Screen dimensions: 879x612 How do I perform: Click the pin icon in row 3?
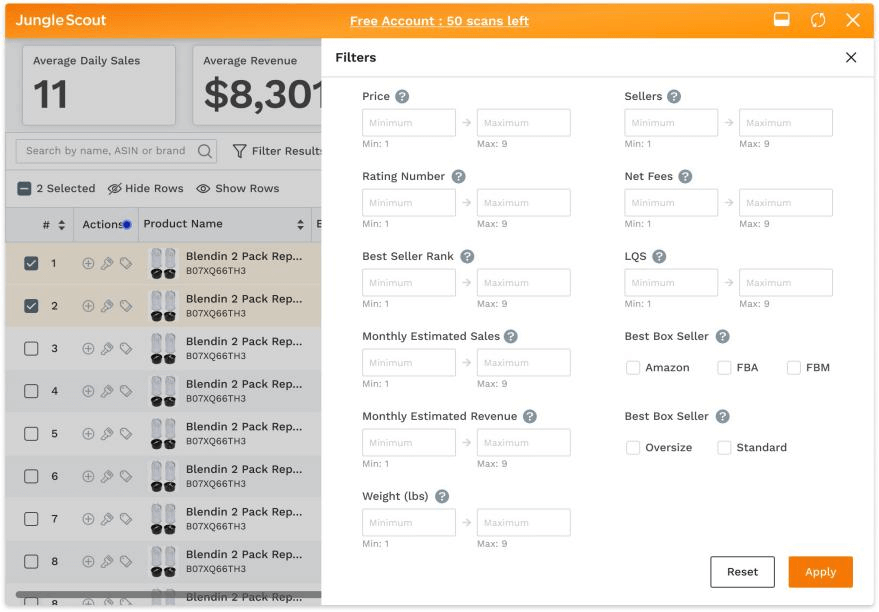tap(107, 349)
